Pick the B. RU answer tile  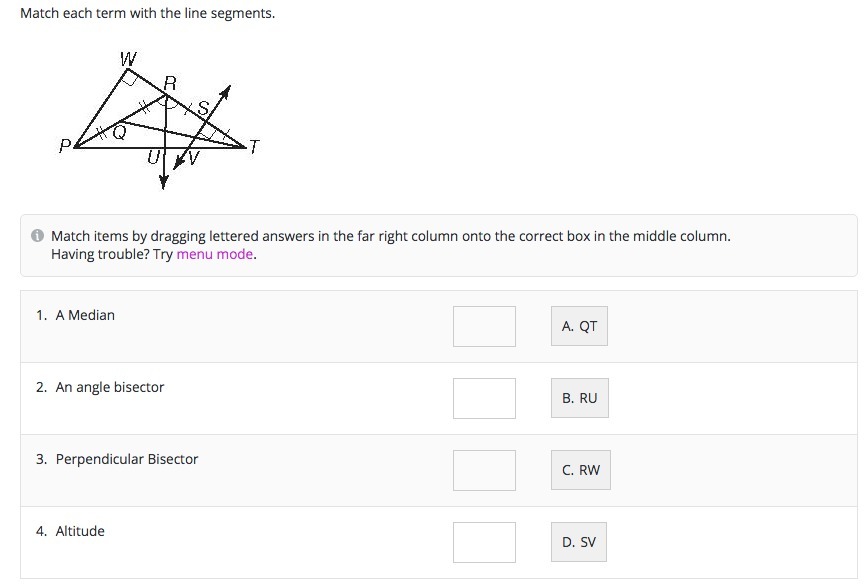tap(579, 398)
